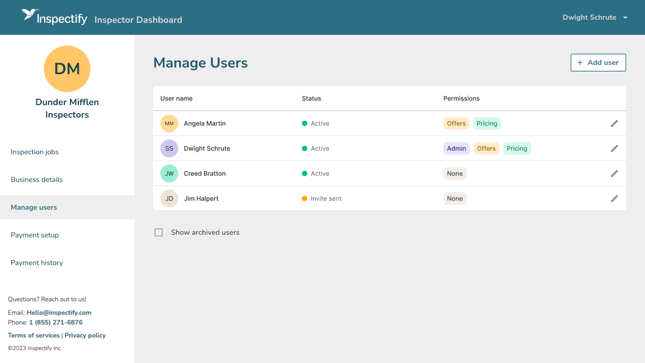Viewport: 645px width, 363px height.
Task: Click the Hello@inspectify.com email link
Action: coord(59,312)
